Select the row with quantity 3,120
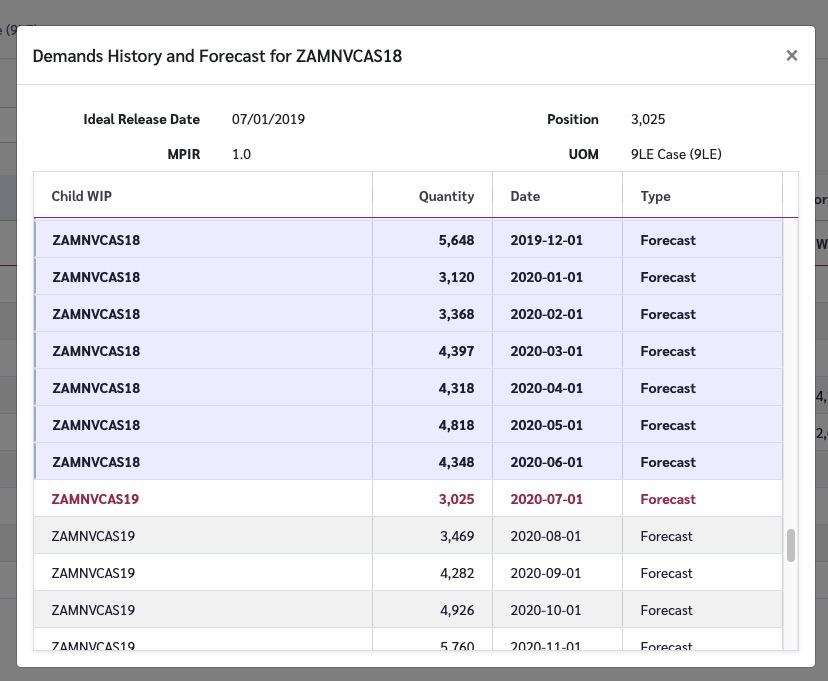The image size is (828, 681). 408,277
